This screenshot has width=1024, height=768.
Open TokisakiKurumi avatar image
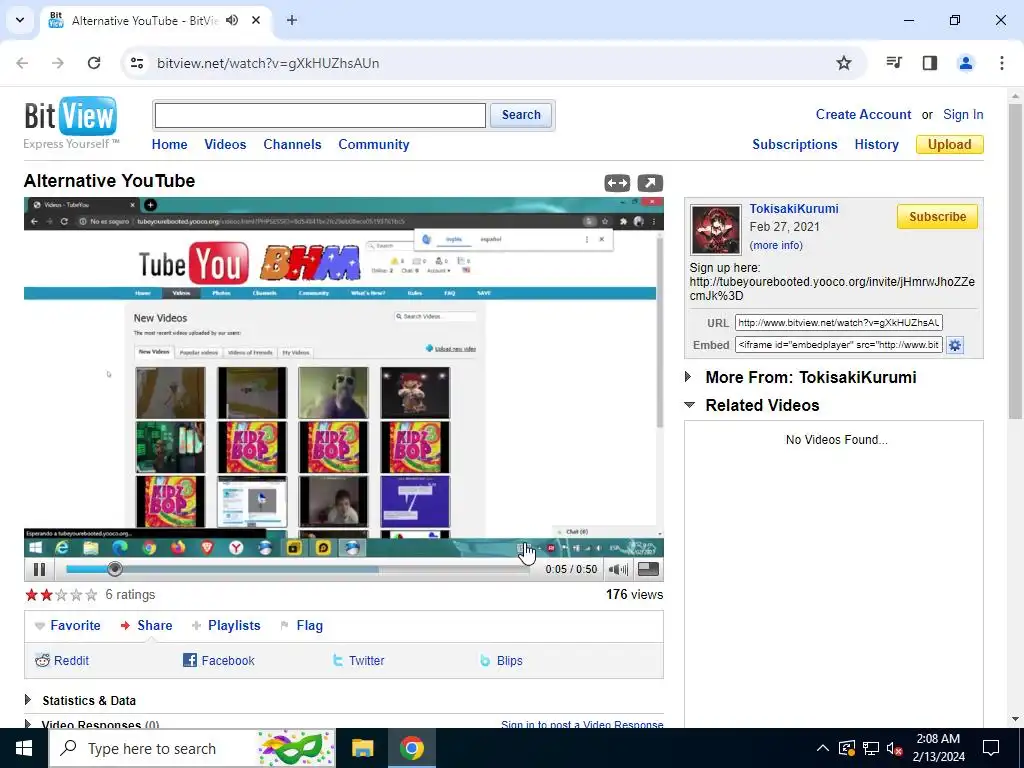coord(716,229)
